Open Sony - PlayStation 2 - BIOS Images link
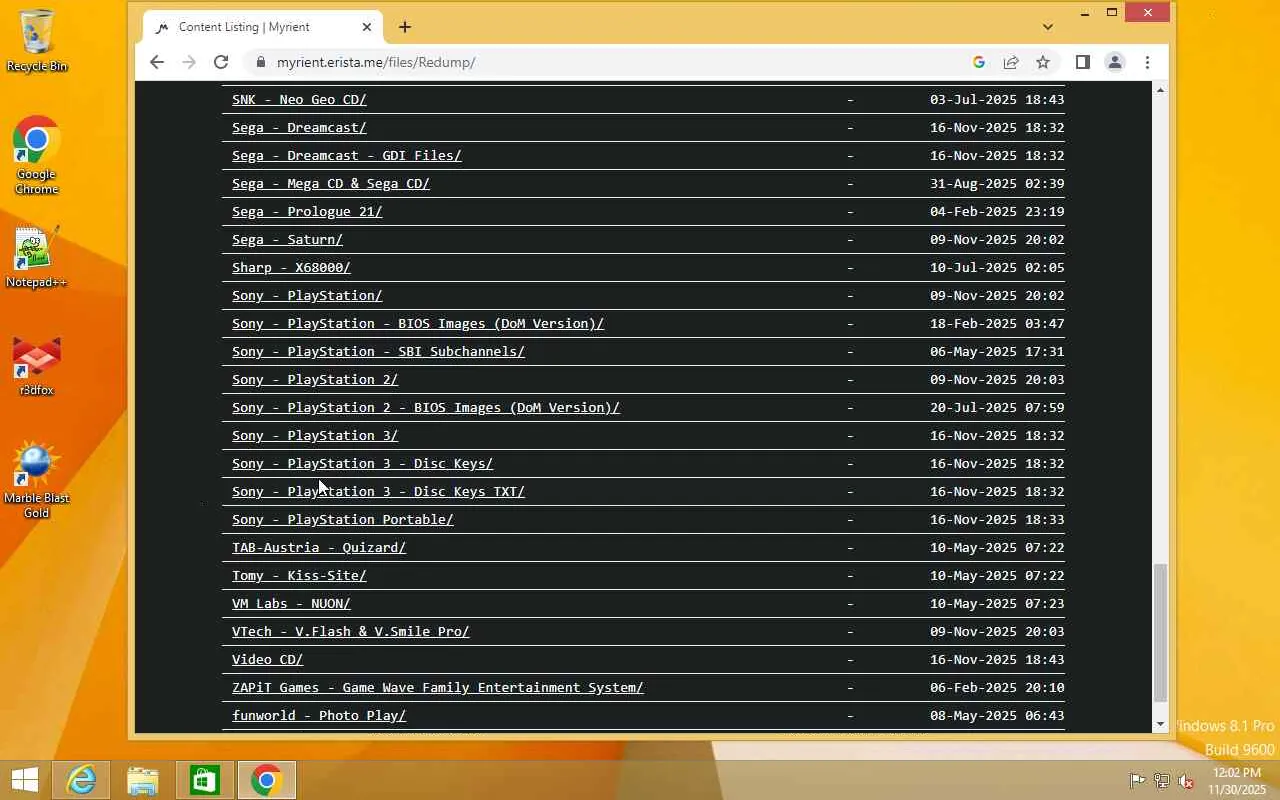 426,408
